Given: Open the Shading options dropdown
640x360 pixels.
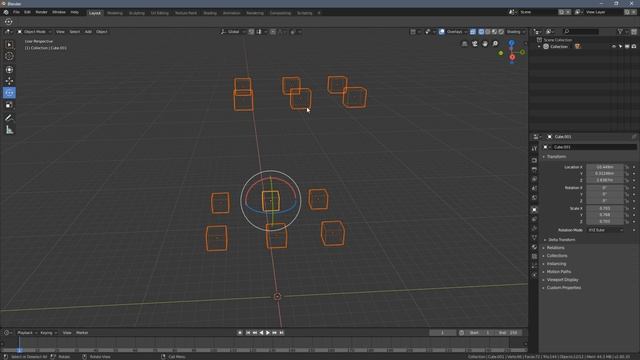Looking at the screenshot, I should (516, 31).
